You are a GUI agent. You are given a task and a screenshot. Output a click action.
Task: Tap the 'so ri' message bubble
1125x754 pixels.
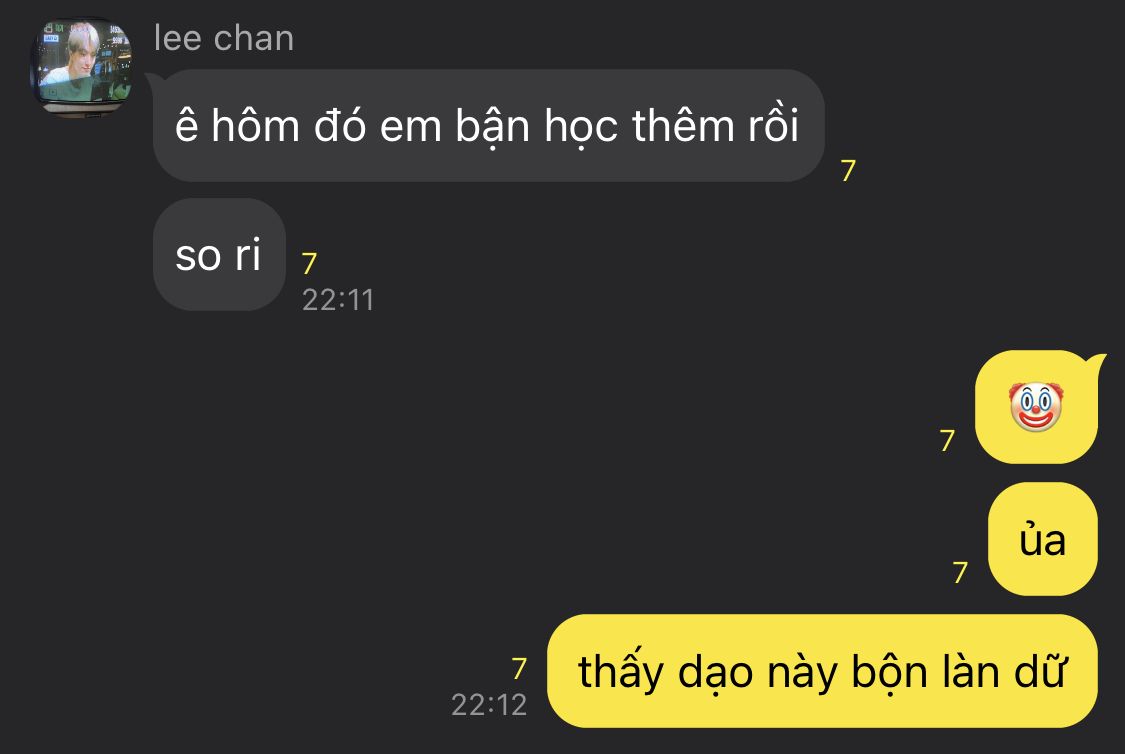tap(219, 255)
